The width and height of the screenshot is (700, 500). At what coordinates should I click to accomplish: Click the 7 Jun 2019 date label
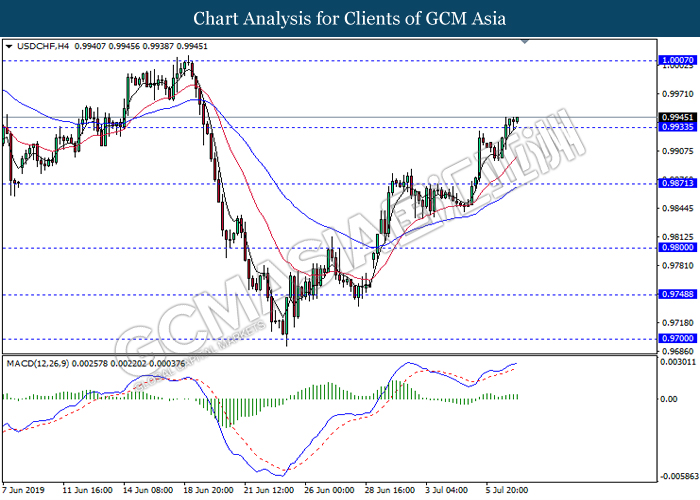click(23, 490)
